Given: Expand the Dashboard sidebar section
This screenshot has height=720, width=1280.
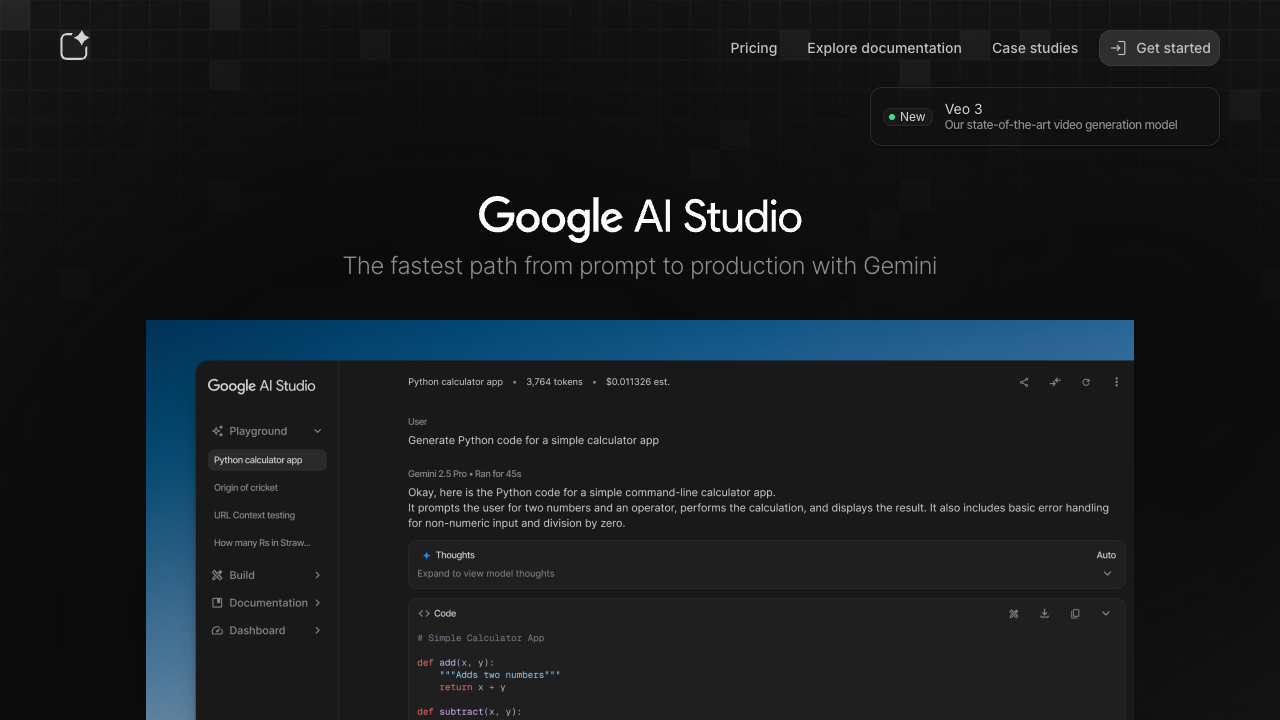Looking at the screenshot, I should click(x=317, y=631).
